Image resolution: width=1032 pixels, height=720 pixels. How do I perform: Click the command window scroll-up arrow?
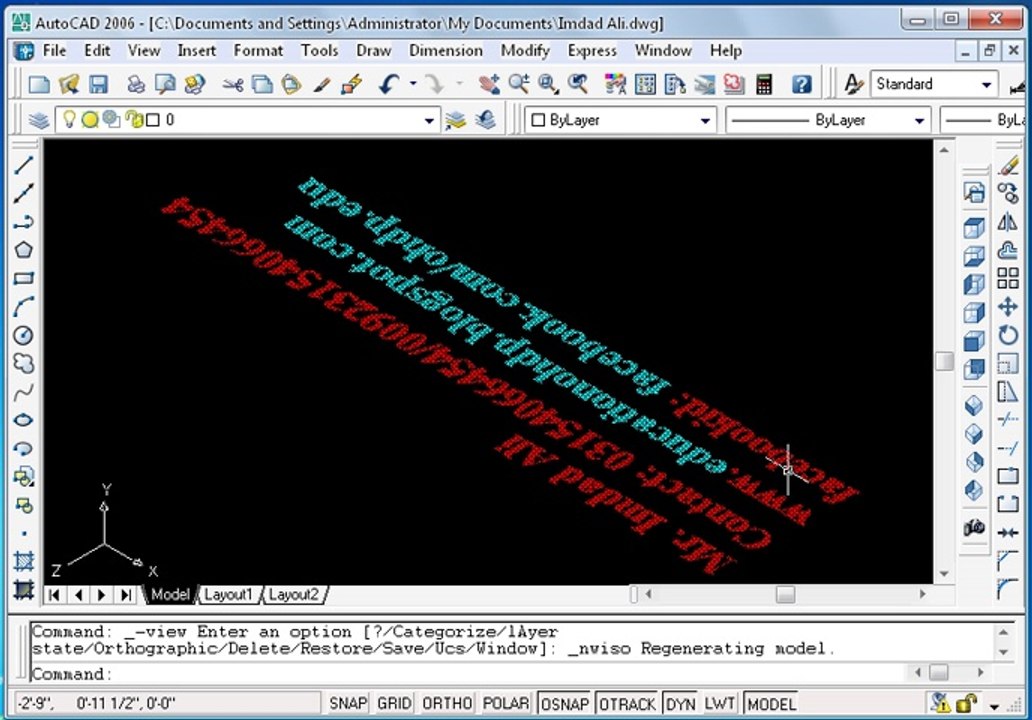1003,632
